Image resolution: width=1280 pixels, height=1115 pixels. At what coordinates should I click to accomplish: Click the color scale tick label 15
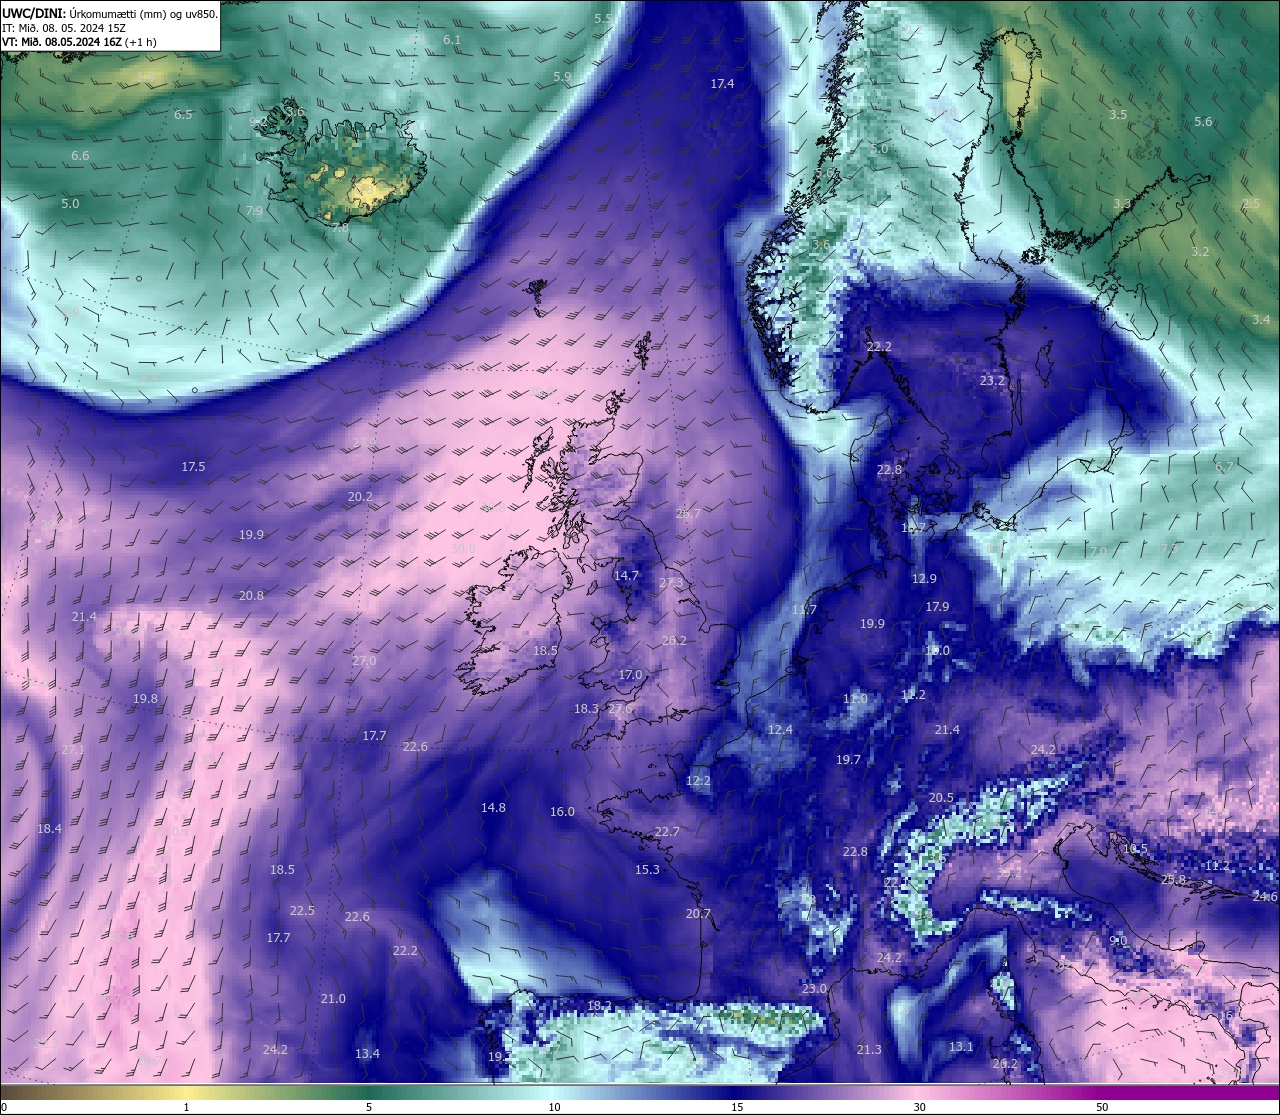pyautogui.click(x=737, y=1107)
